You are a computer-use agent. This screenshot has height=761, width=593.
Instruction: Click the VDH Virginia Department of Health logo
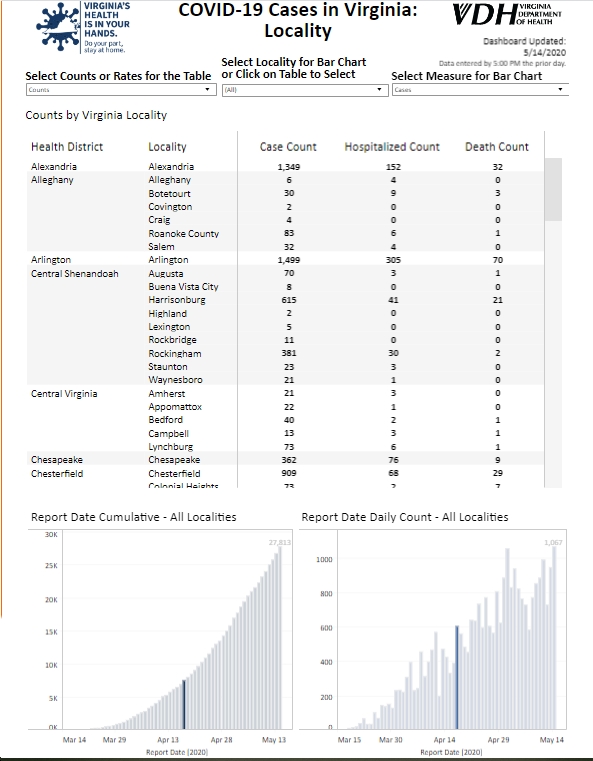(507, 14)
